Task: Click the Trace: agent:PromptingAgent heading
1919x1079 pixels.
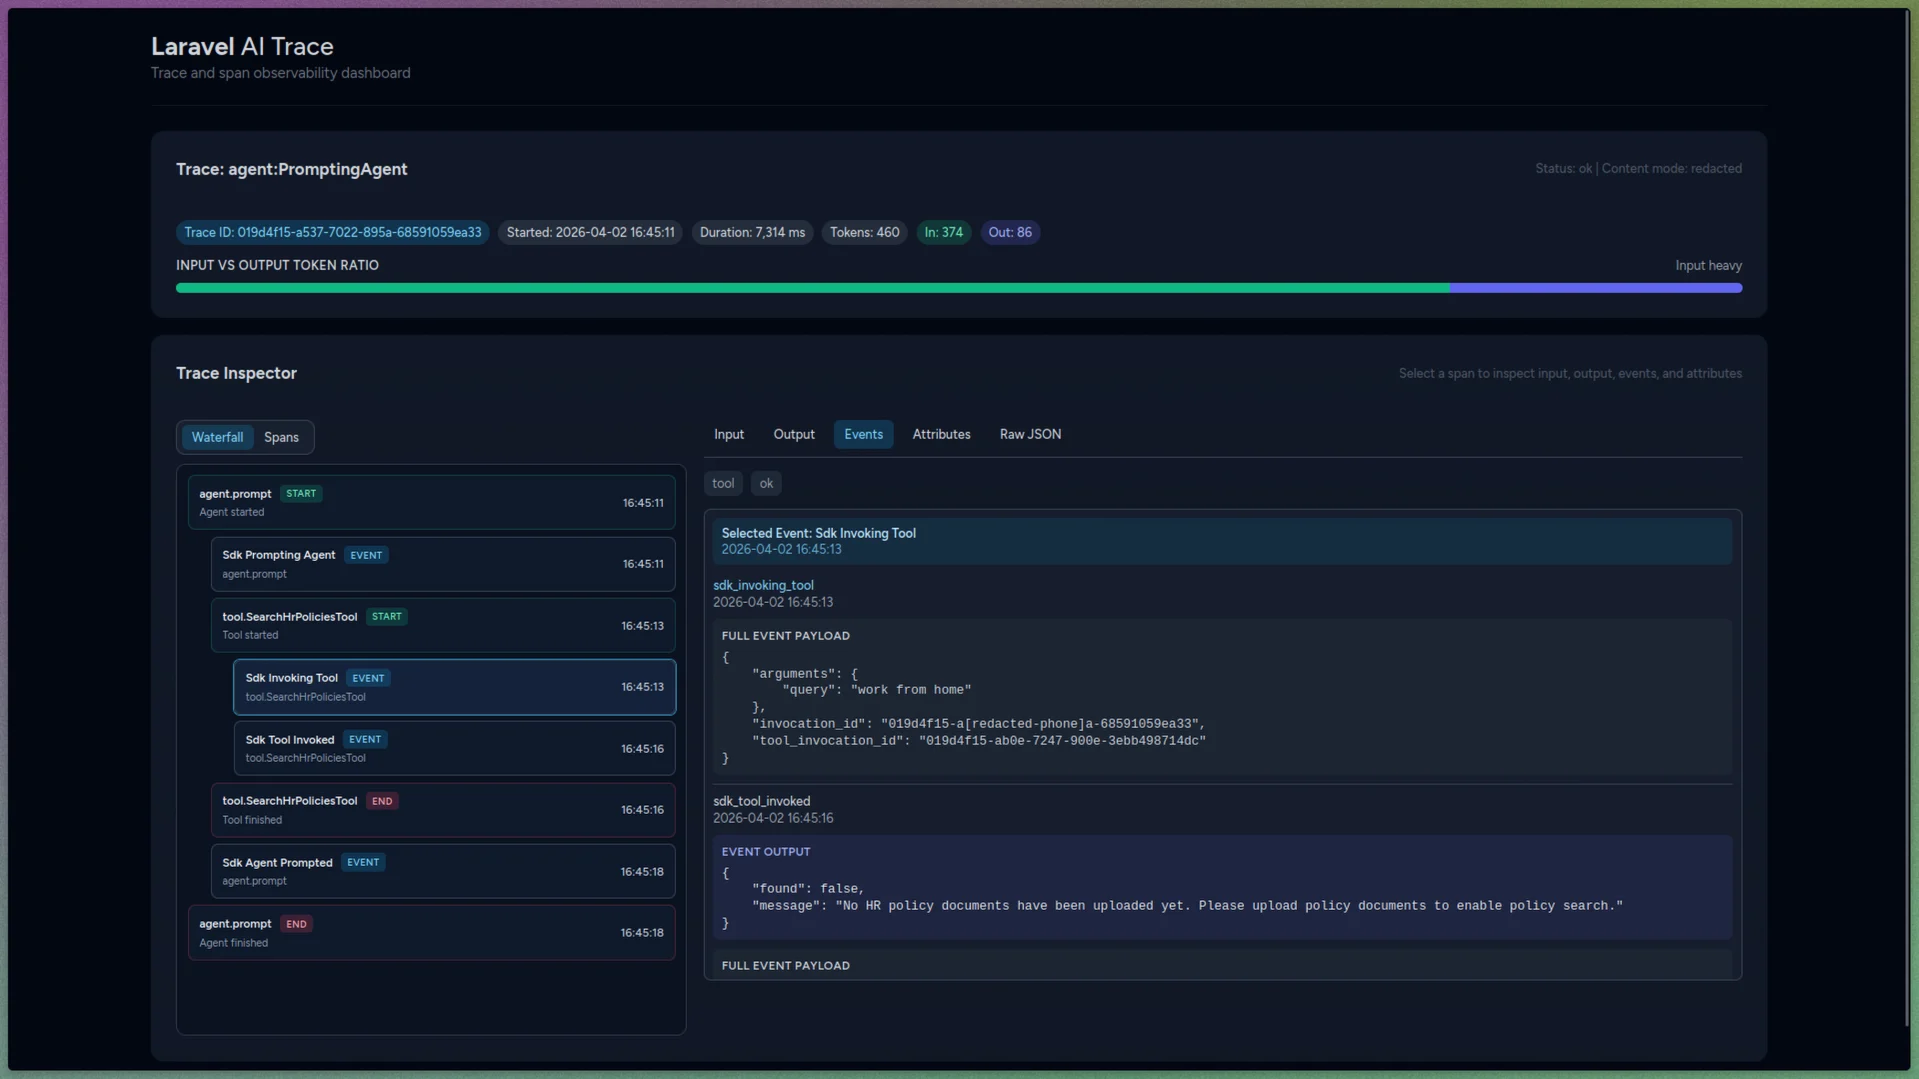Action: [x=291, y=169]
